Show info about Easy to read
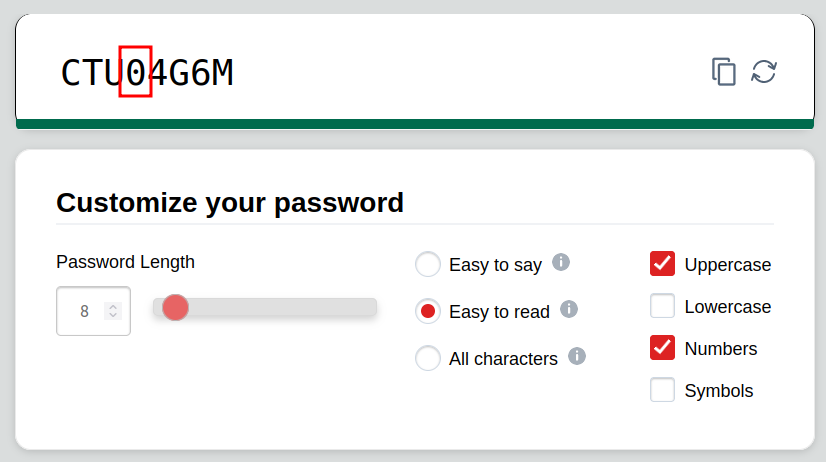 (569, 309)
